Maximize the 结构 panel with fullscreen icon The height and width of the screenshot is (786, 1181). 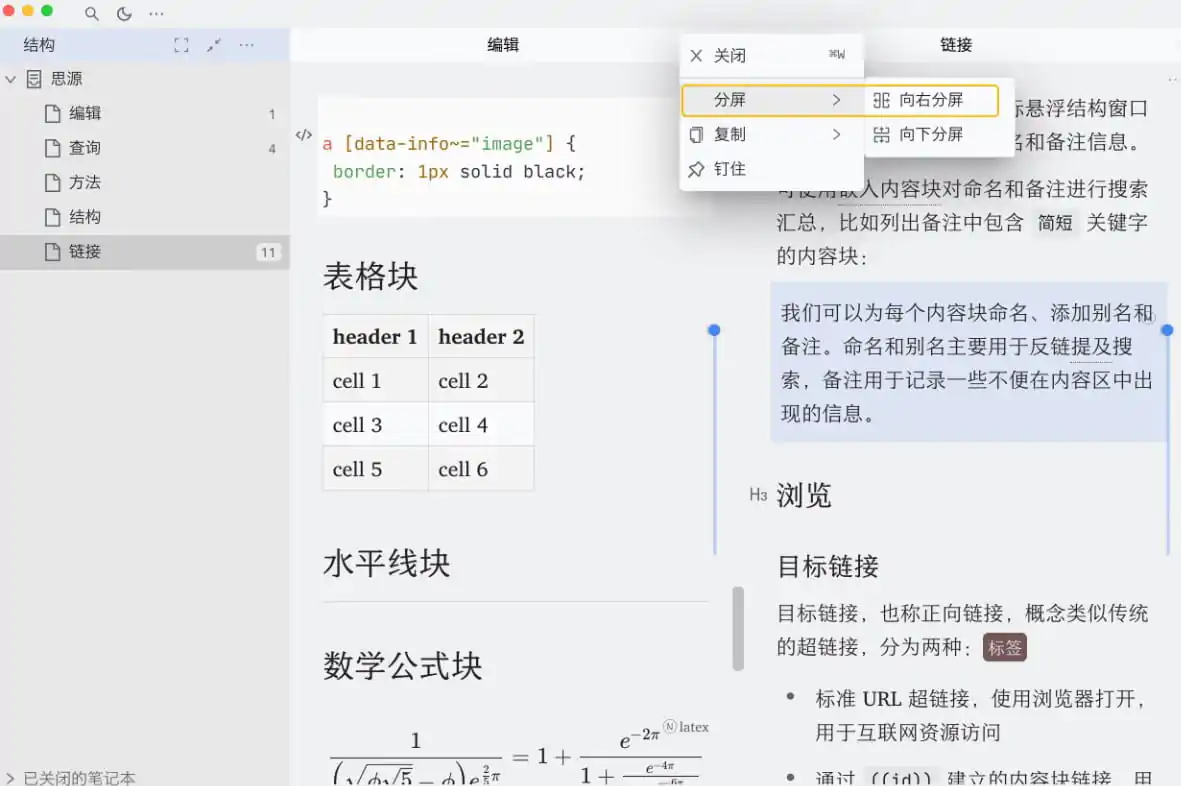click(x=181, y=44)
